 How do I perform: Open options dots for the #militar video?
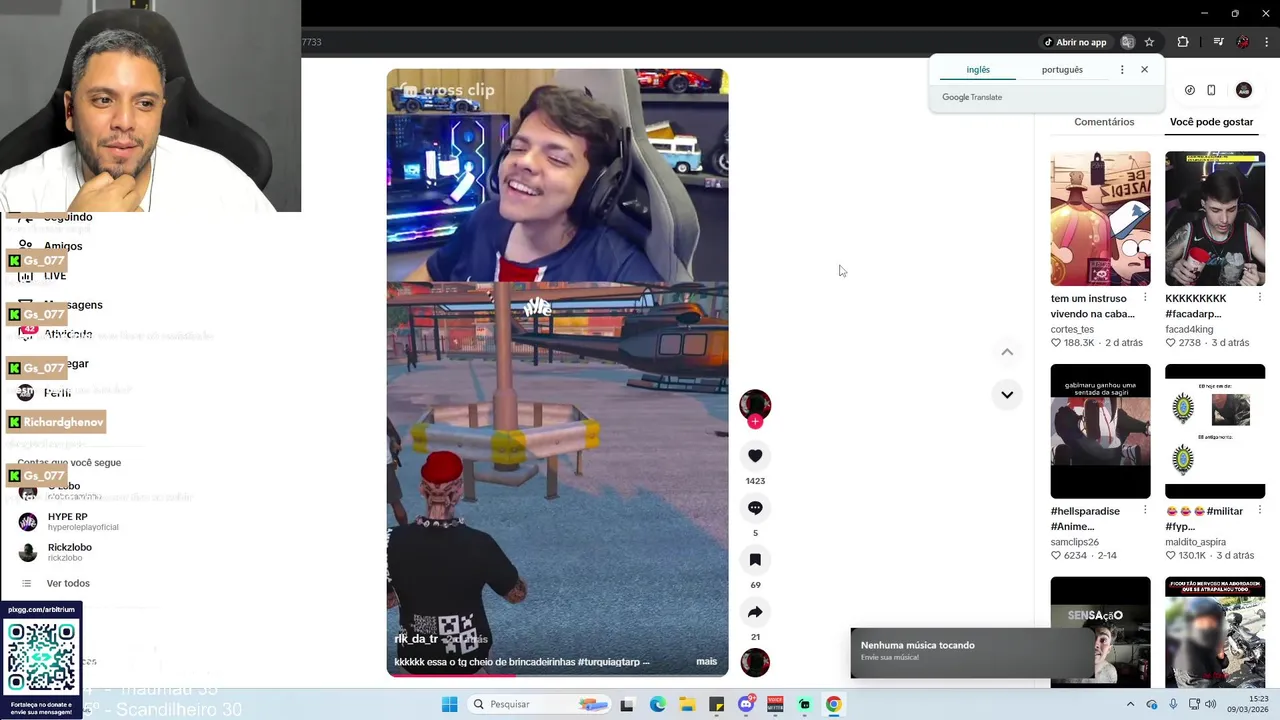pos(1260,511)
